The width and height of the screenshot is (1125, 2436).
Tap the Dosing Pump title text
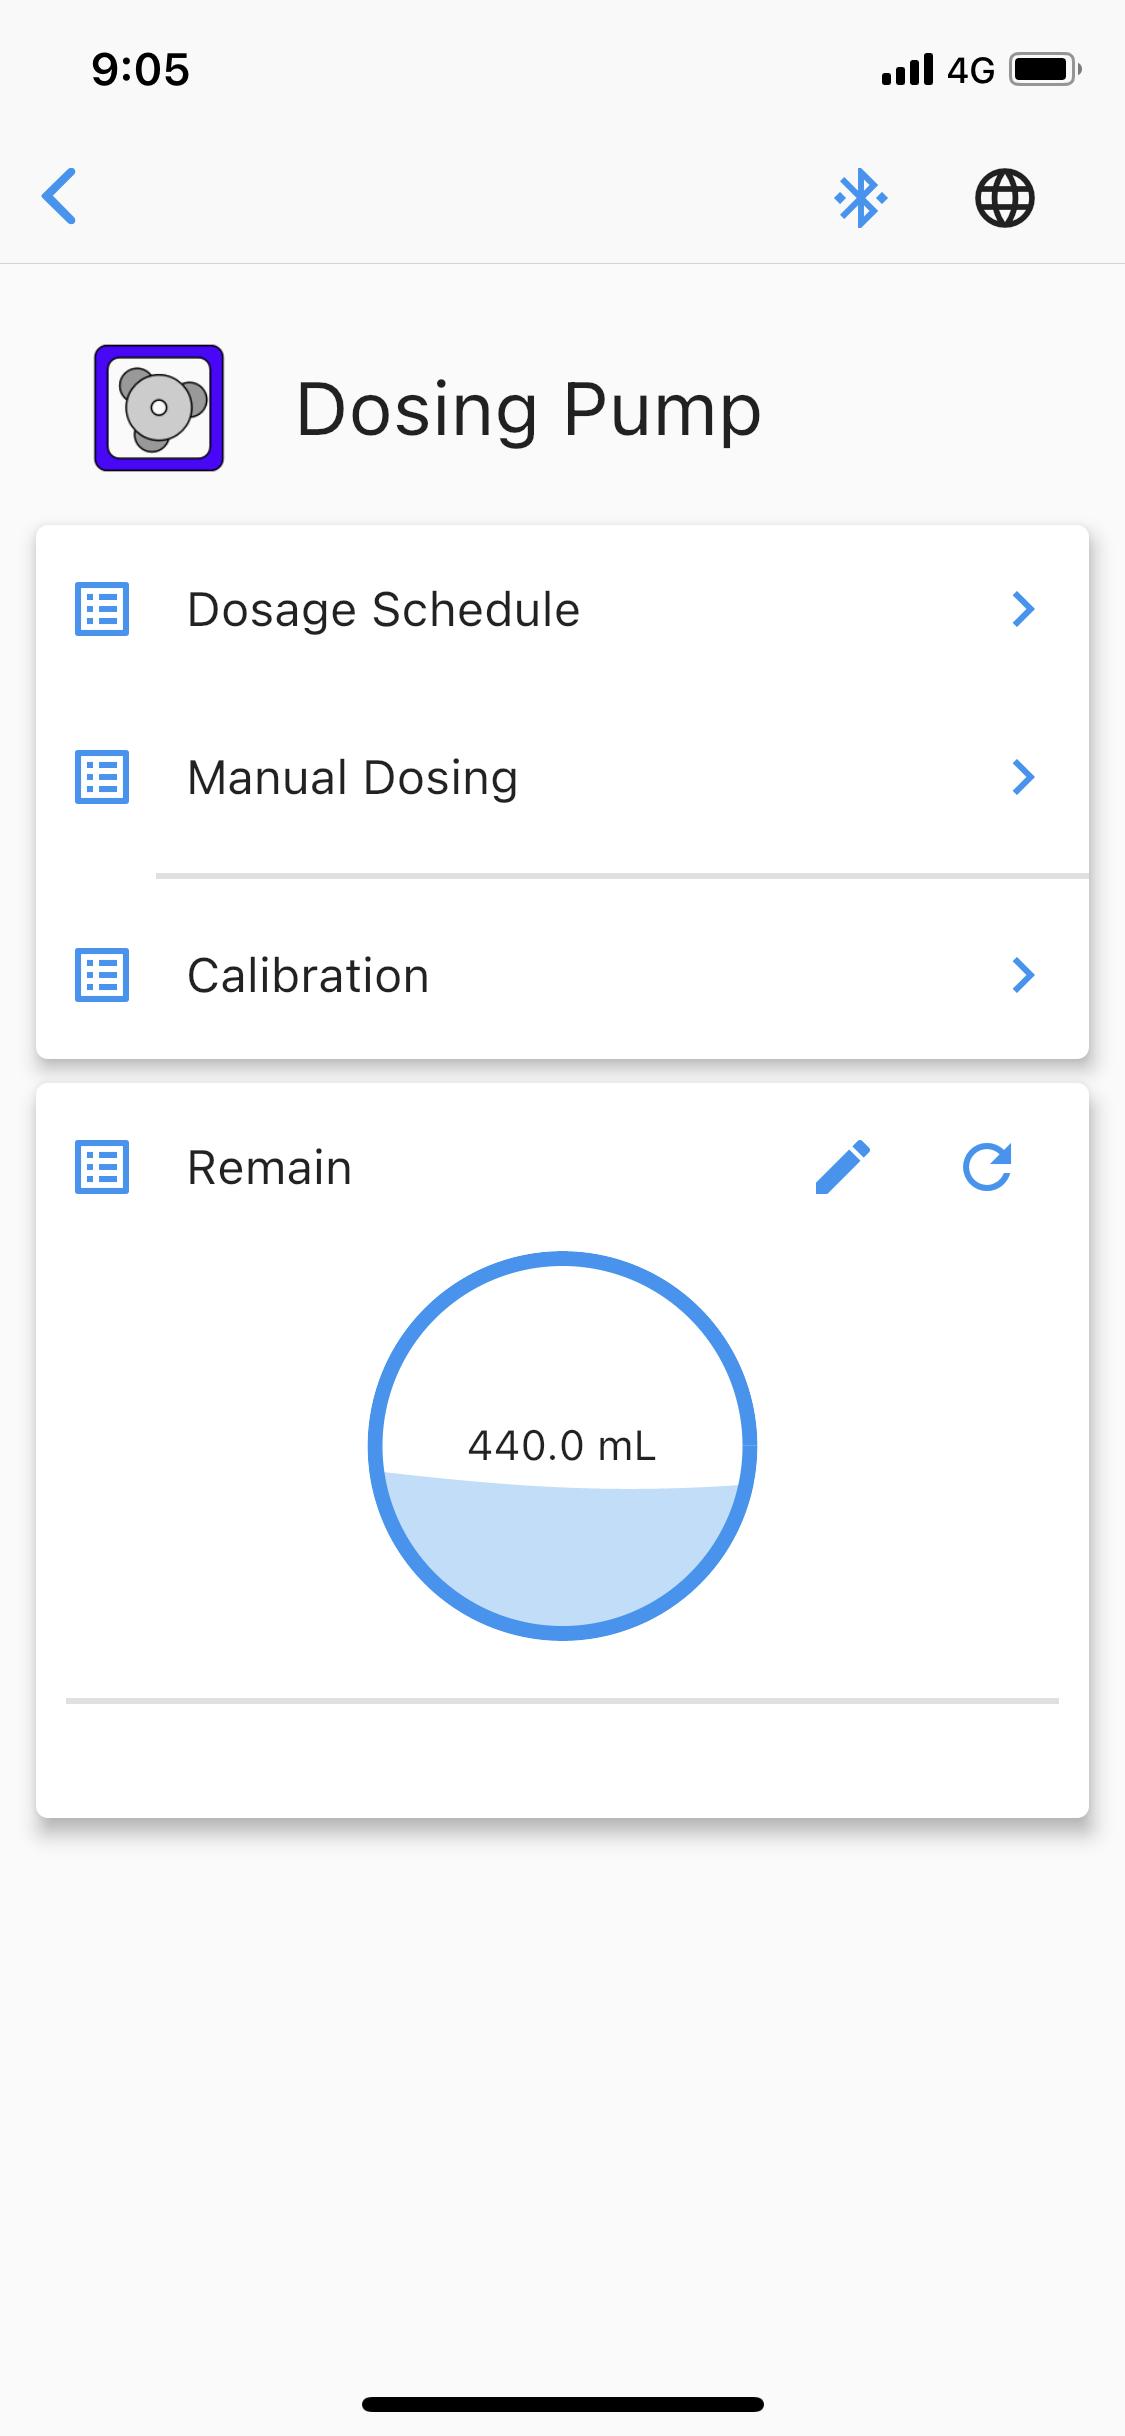(x=529, y=409)
